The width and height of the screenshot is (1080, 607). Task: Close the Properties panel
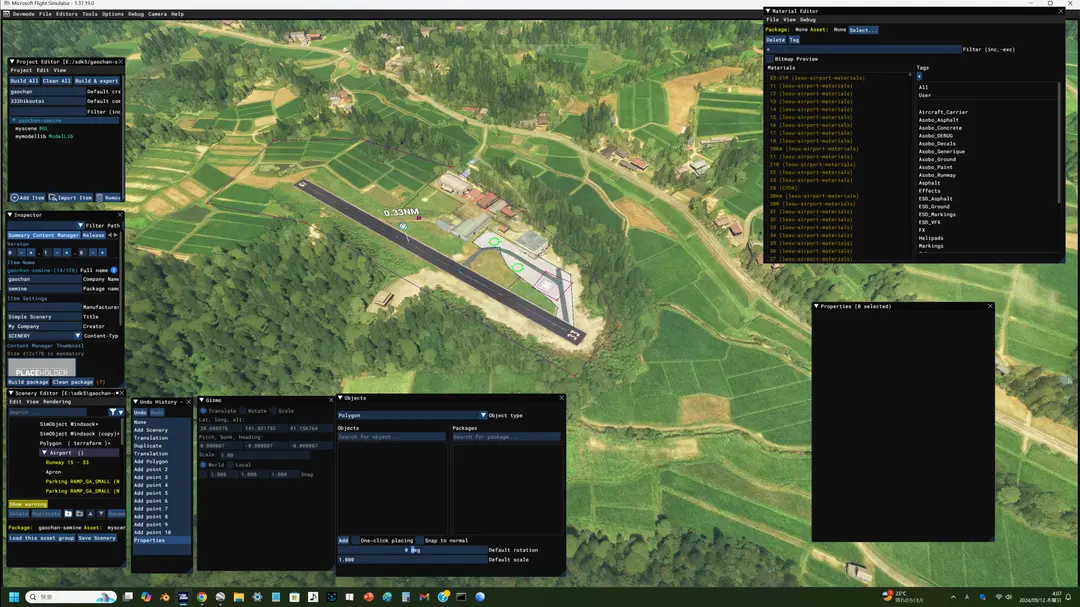[990, 307]
